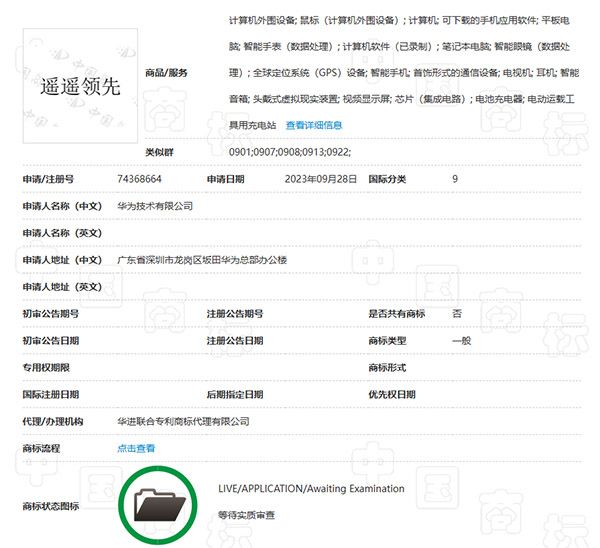The height and width of the screenshot is (548, 600).
Task: Click the similar group codes starting 0901
Action: (x=289, y=152)
